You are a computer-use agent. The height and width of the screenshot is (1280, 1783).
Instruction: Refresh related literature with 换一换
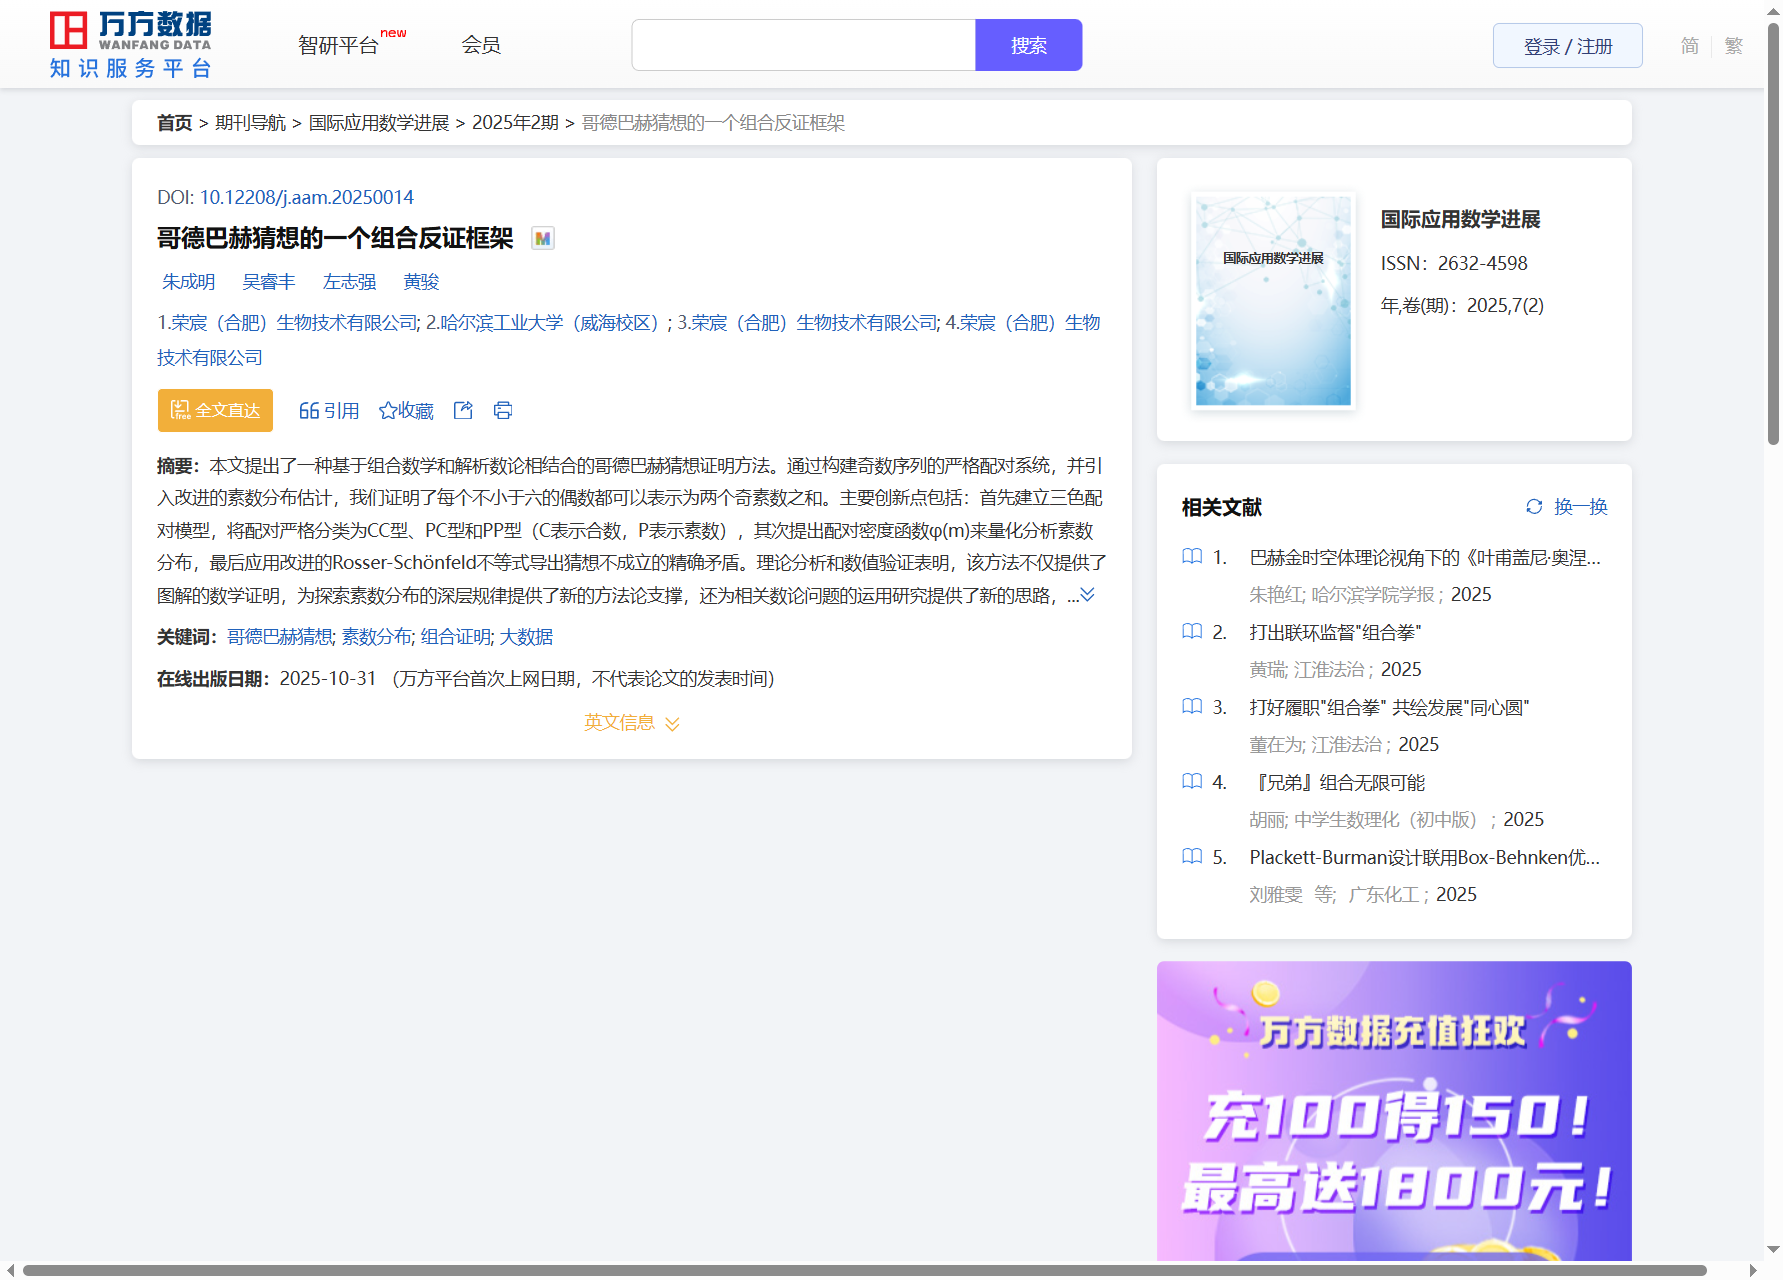tap(1566, 507)
